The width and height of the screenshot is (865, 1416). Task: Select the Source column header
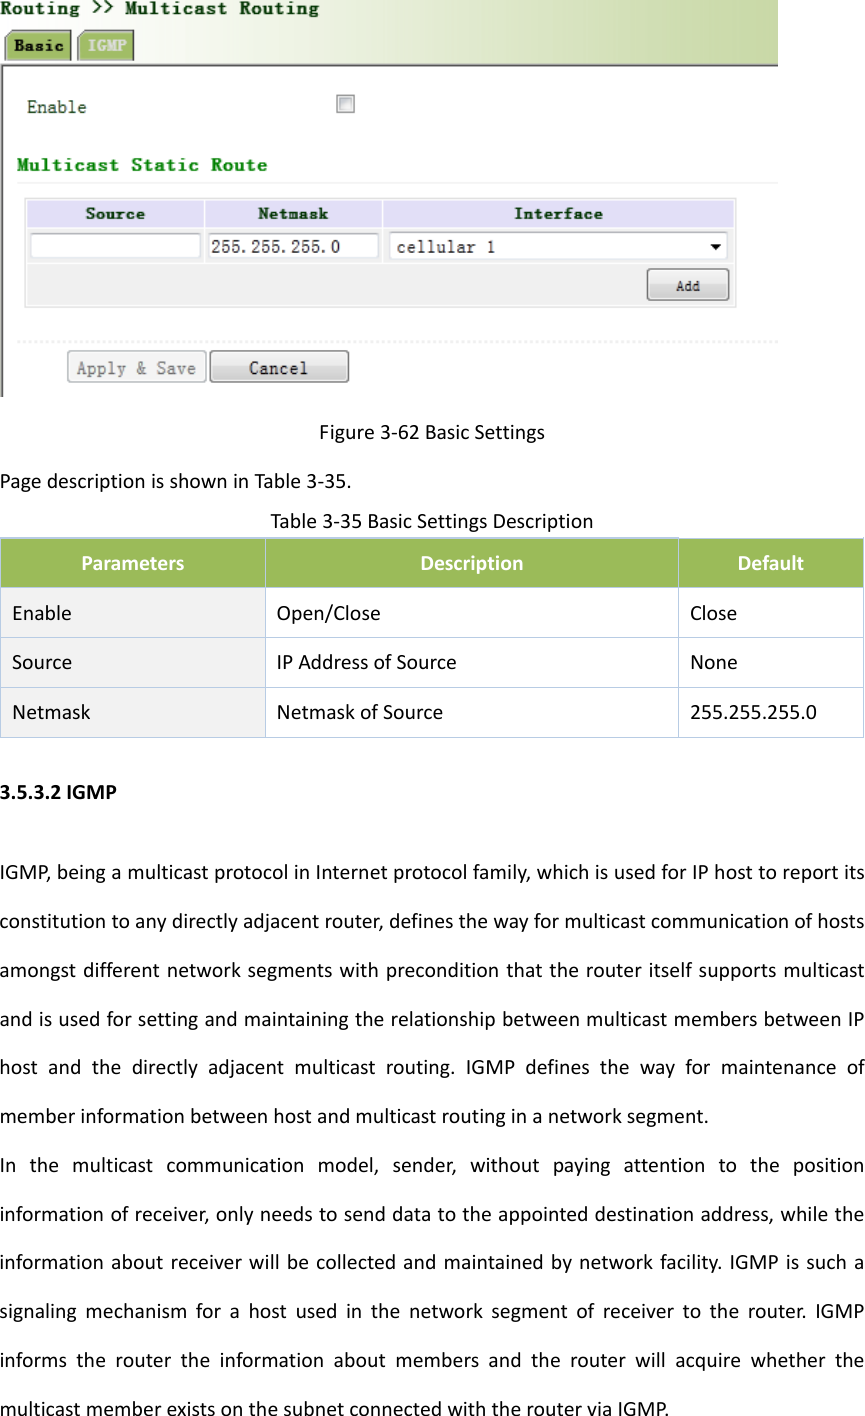click(114, 213)
